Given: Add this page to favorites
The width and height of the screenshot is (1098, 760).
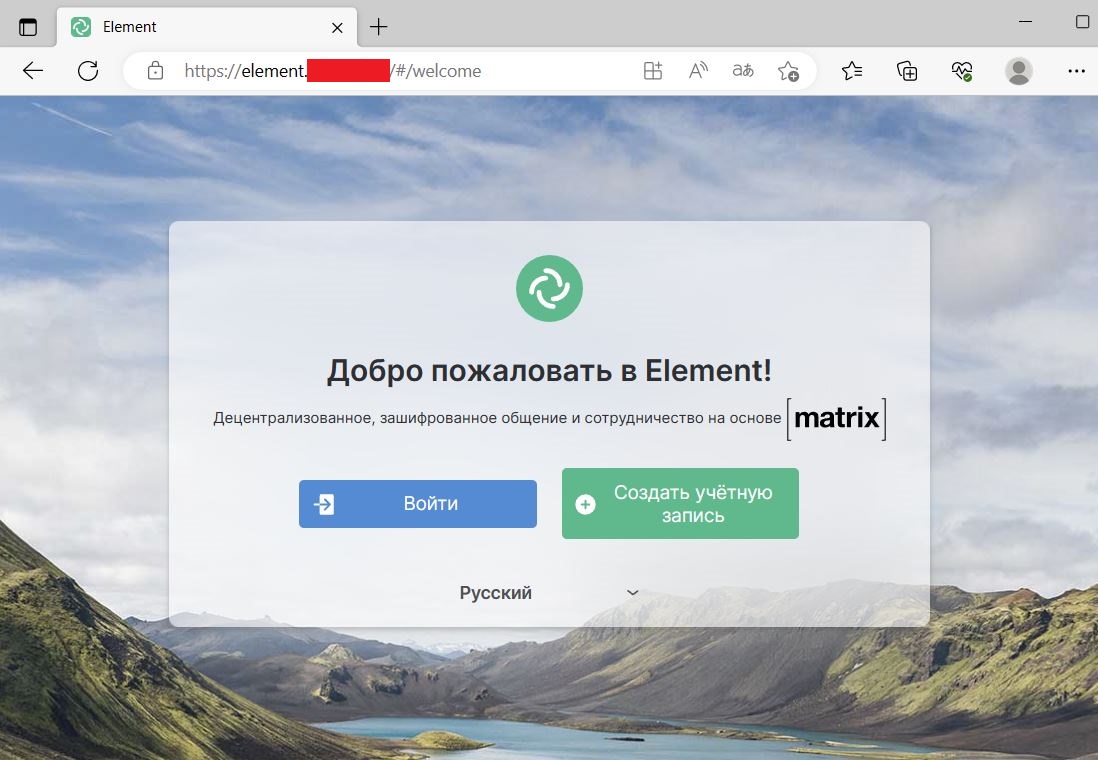Looking at the screenshot, I should 788,71.
